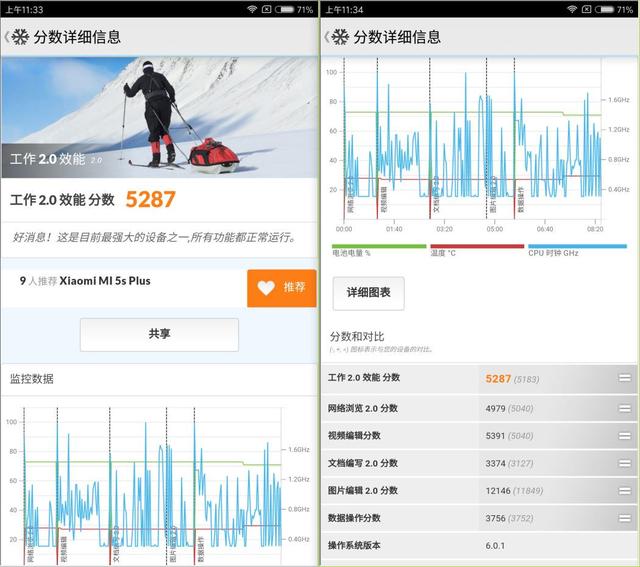640x567 pixels.
Task: Tap the battery icon in right status bar
Action: coord(604,9)
